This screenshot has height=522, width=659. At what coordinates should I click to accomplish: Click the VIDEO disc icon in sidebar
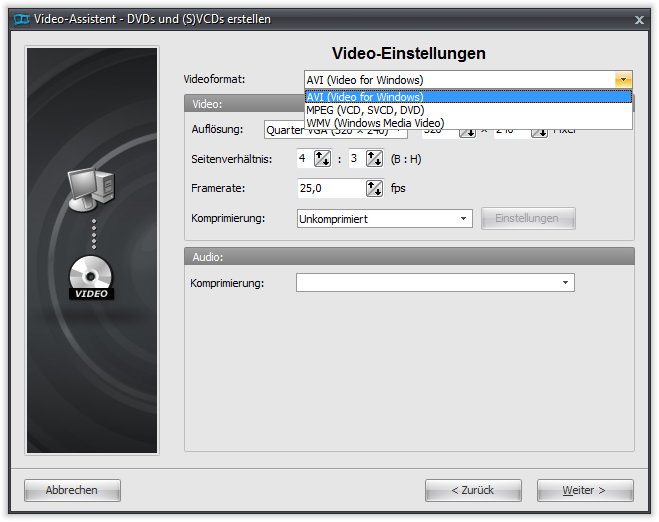(x=92, y=277)
